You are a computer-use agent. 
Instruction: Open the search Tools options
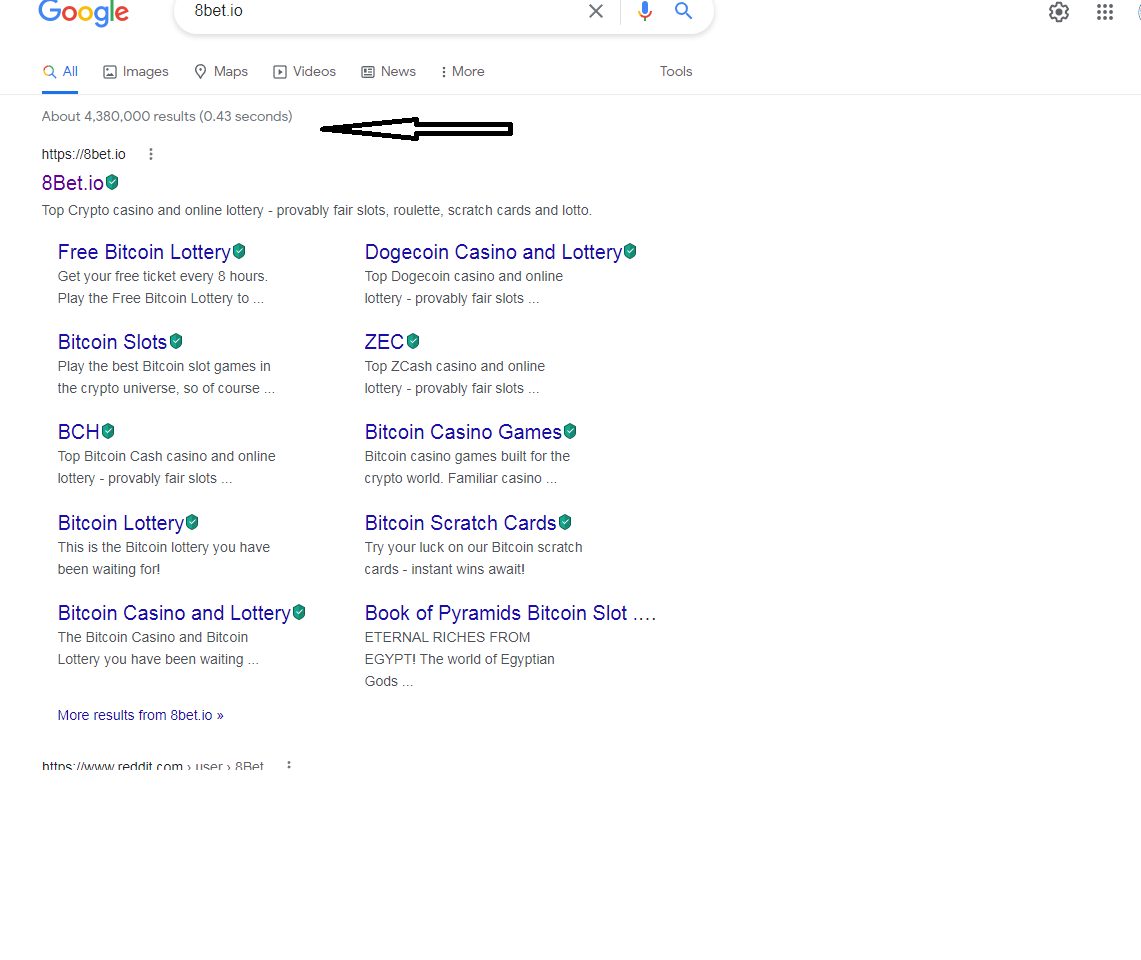[676, 71]
